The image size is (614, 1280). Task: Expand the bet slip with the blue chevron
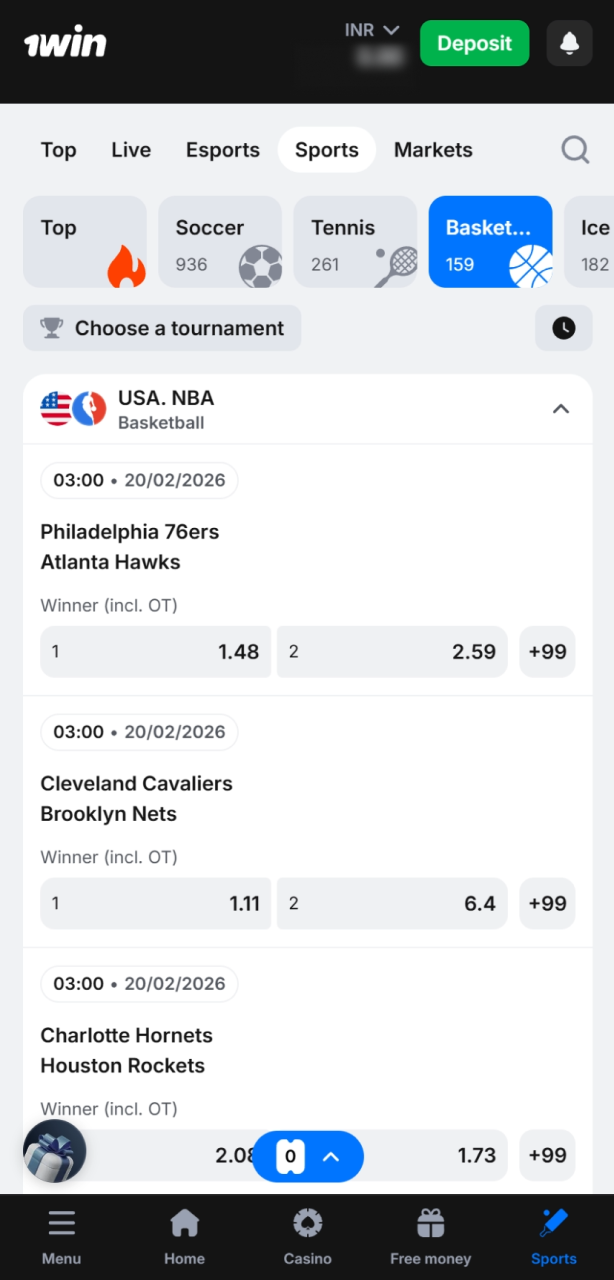[330, 1156]
